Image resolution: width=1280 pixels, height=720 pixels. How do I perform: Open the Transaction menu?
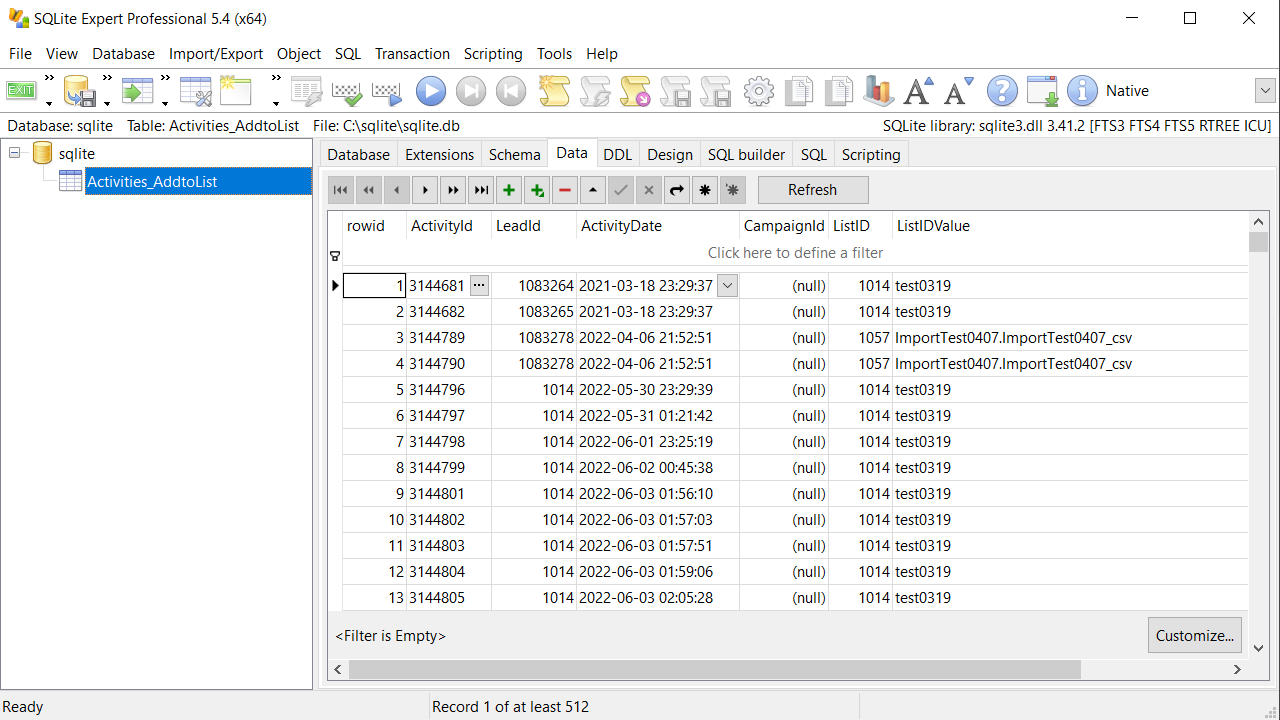pyautogui.click(x=412, y=54)
